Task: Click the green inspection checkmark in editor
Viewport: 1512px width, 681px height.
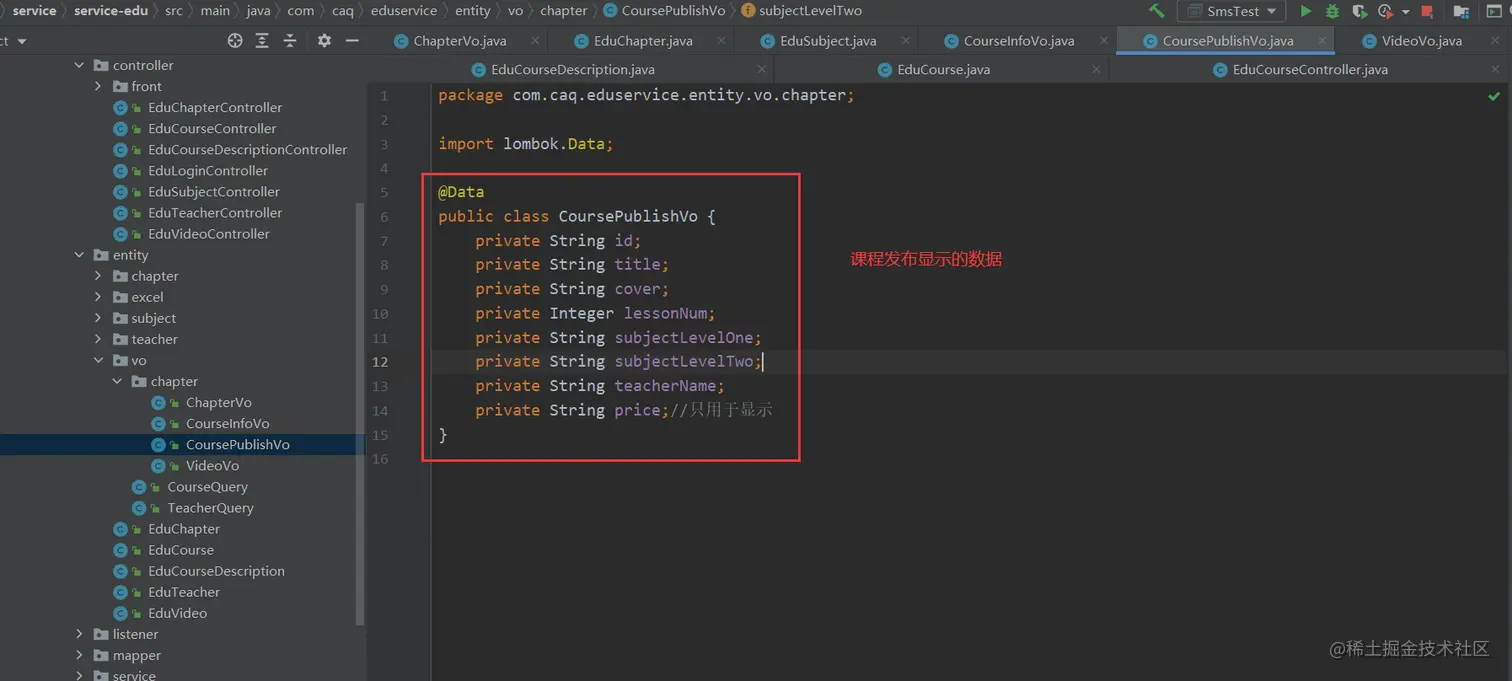Action: (1494, 96)
